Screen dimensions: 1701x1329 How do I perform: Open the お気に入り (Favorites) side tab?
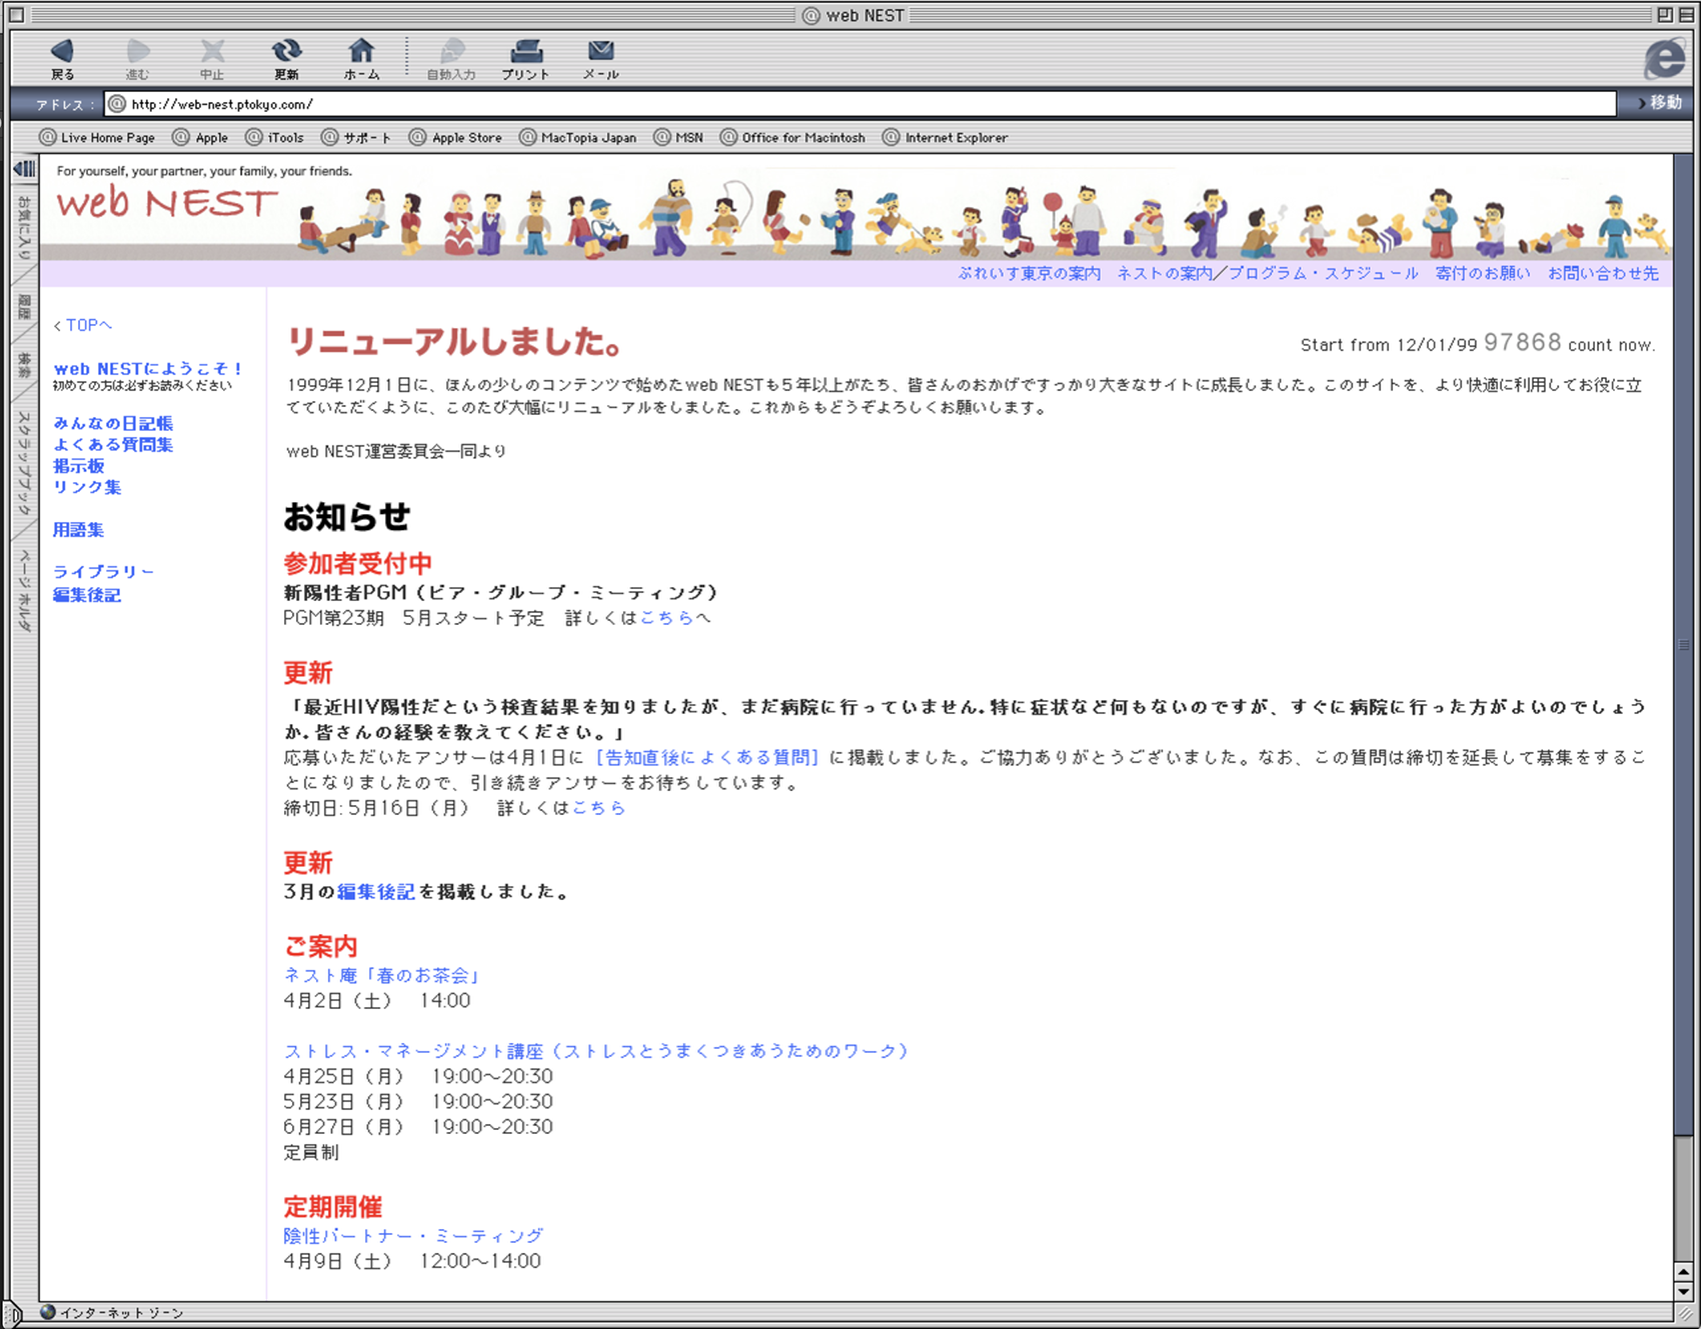(x=24, y=228)
